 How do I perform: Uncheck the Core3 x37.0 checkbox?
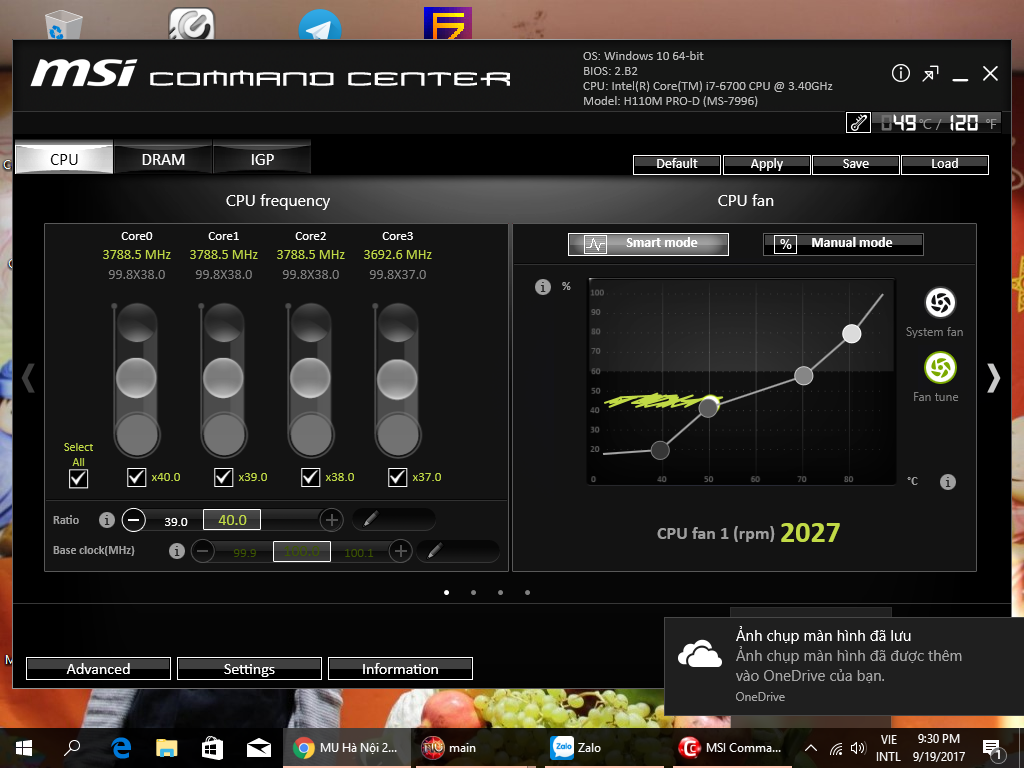[397, 477]
